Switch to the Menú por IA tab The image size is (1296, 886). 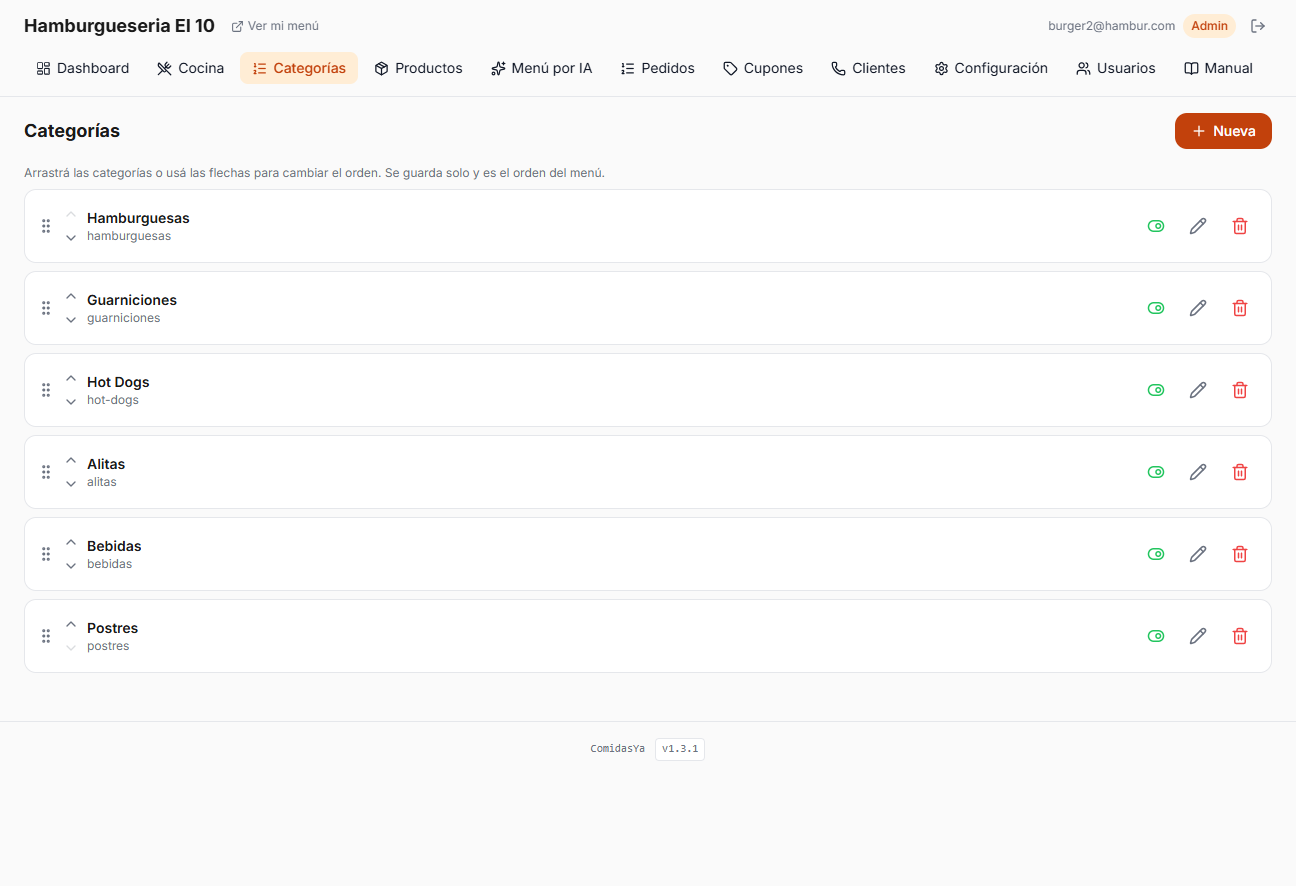point(541,68)
